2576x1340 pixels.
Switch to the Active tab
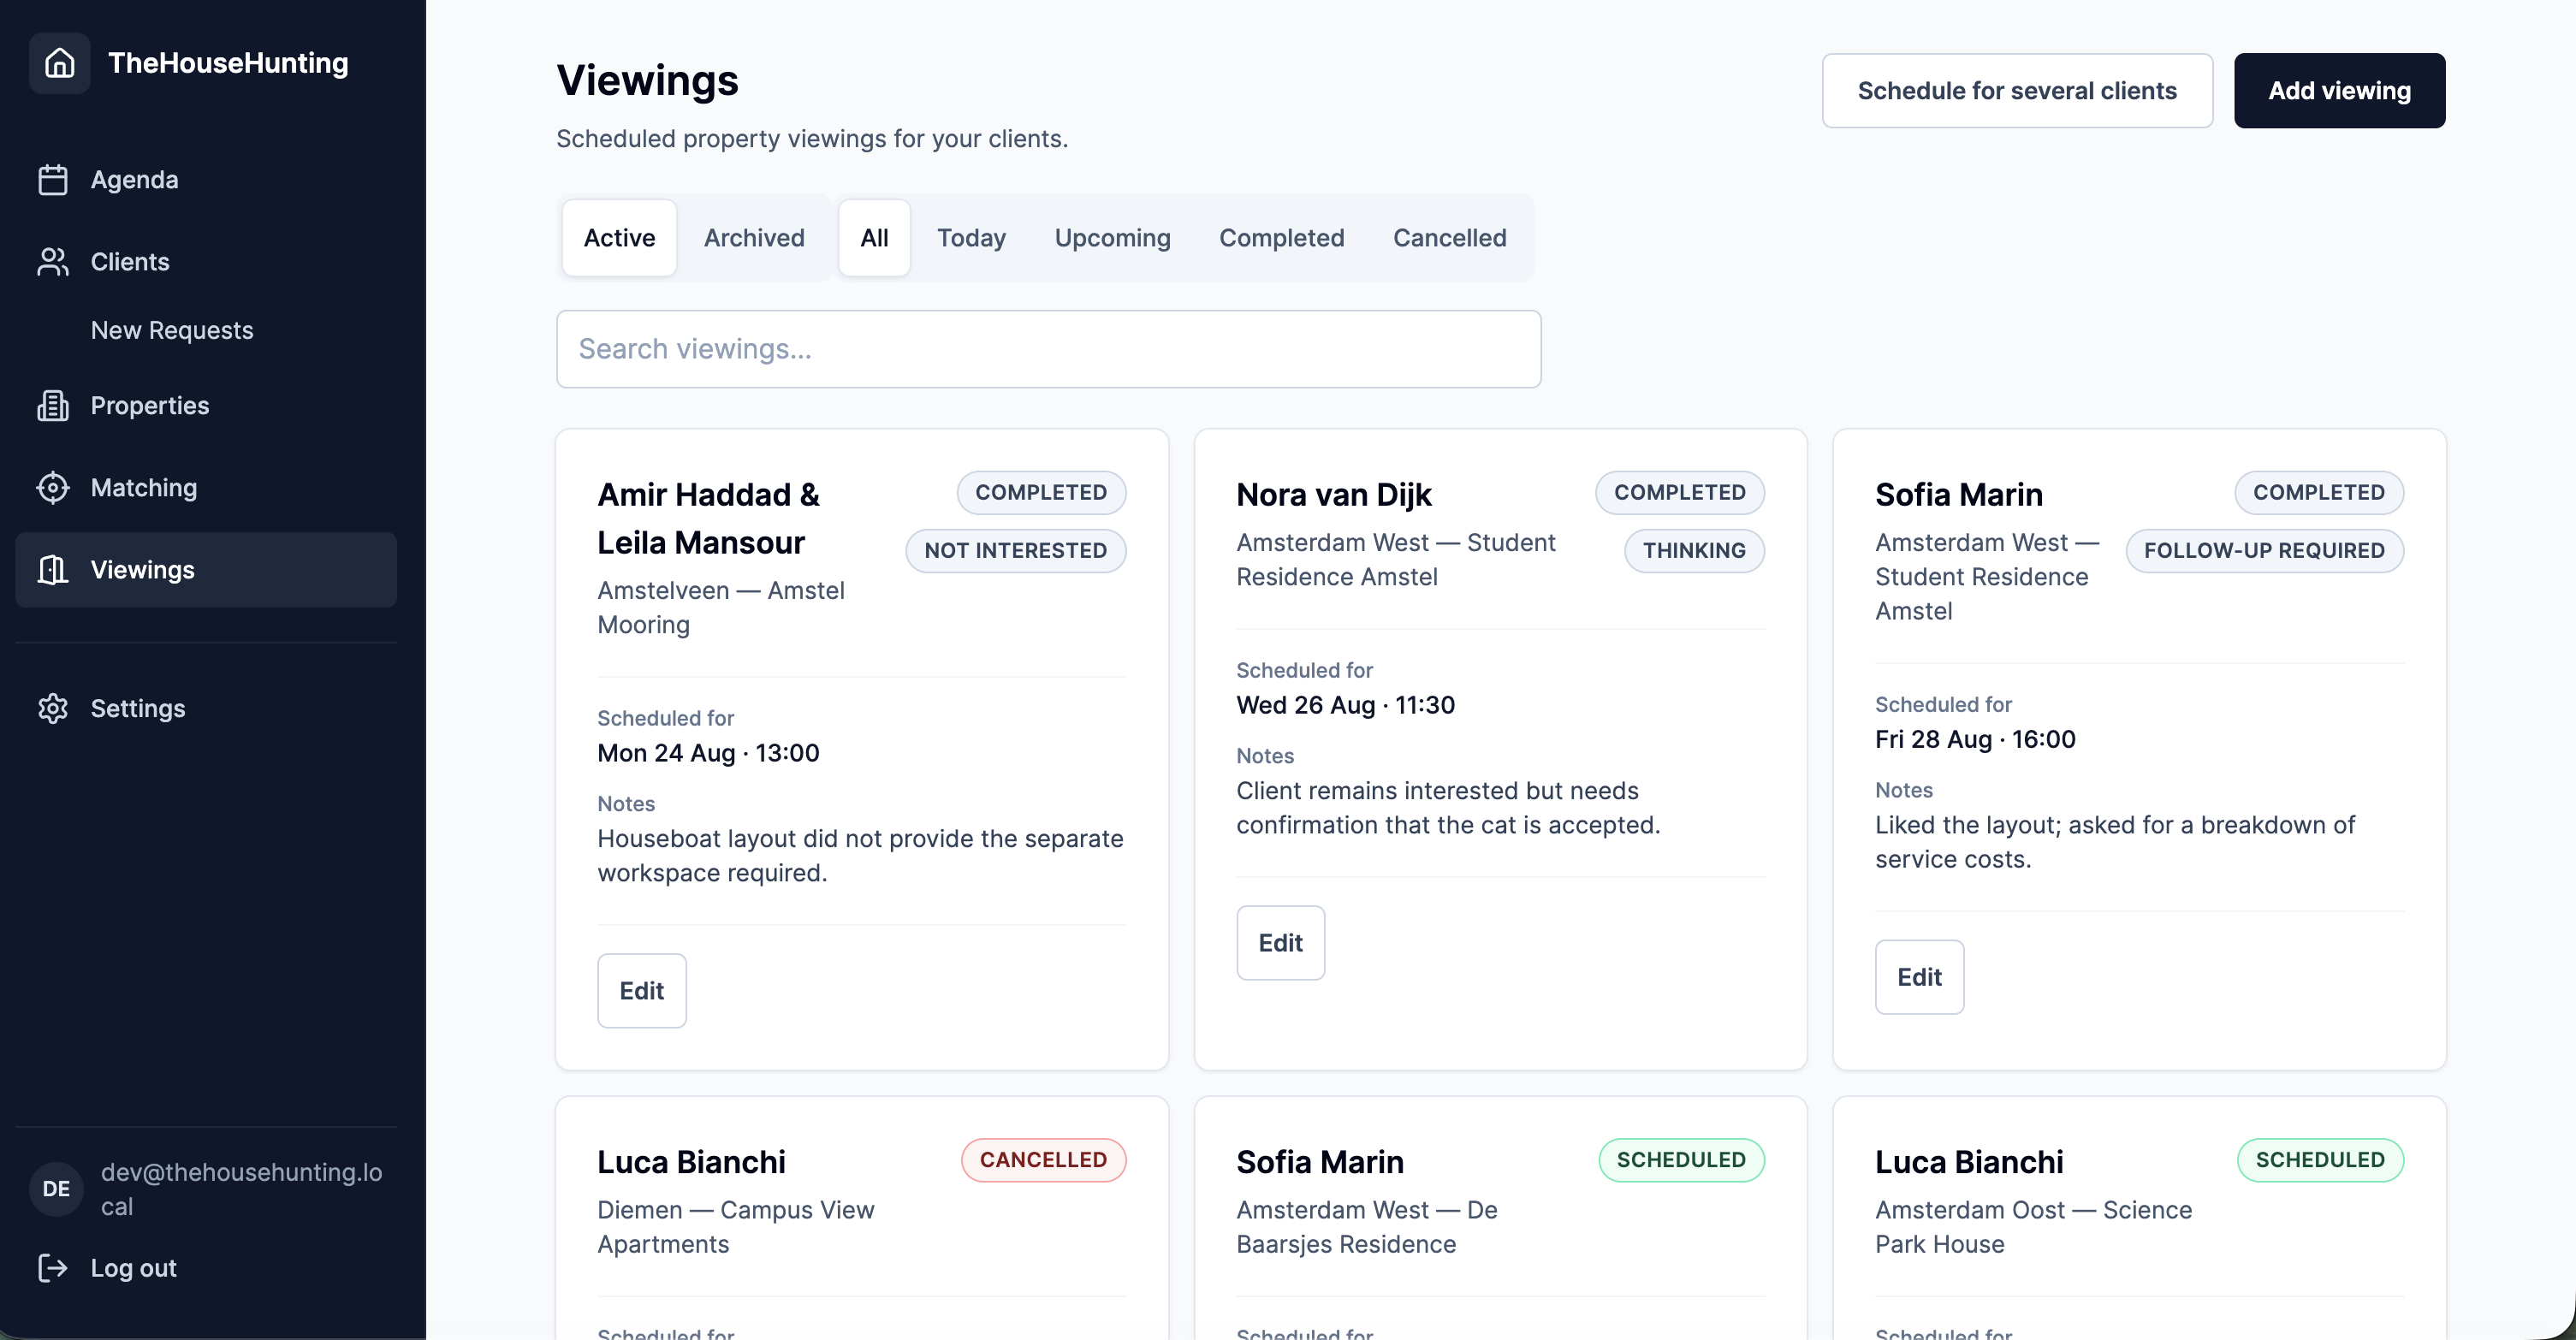pyautogui.click(x=619, y=238)
